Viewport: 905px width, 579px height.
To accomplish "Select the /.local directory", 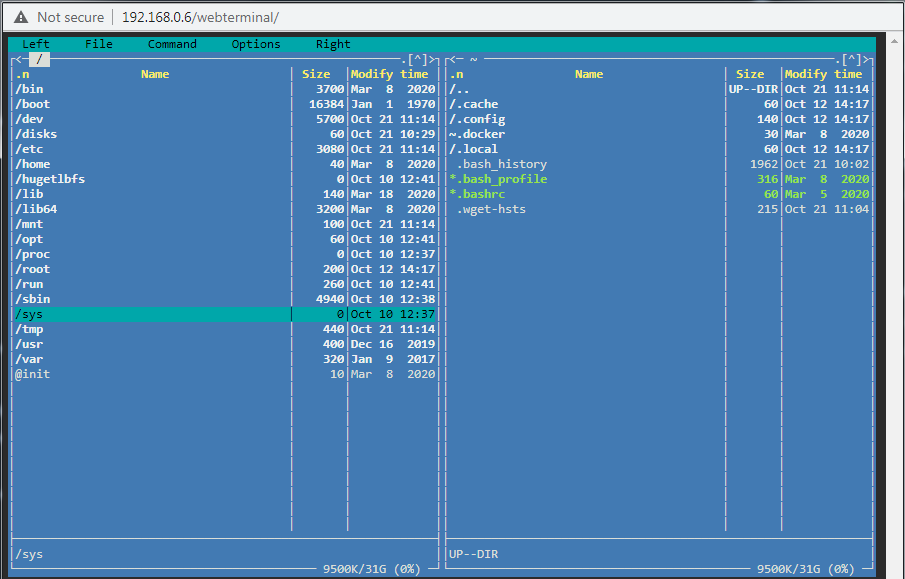I will tap(659, 149).
